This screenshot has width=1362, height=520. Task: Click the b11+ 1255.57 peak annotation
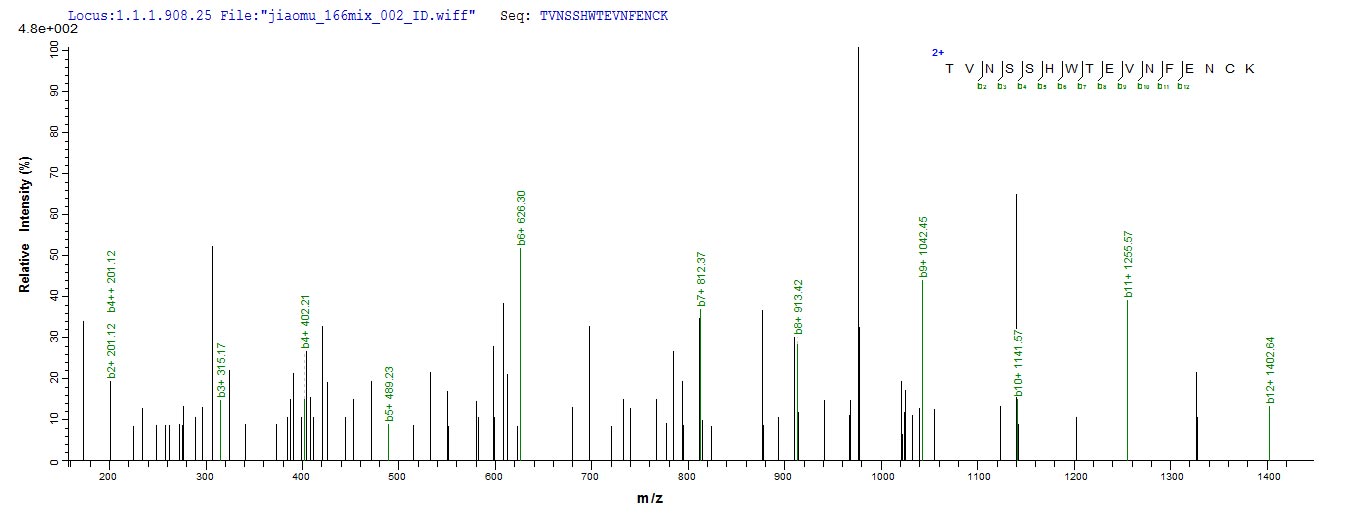tap(1128, 264)
